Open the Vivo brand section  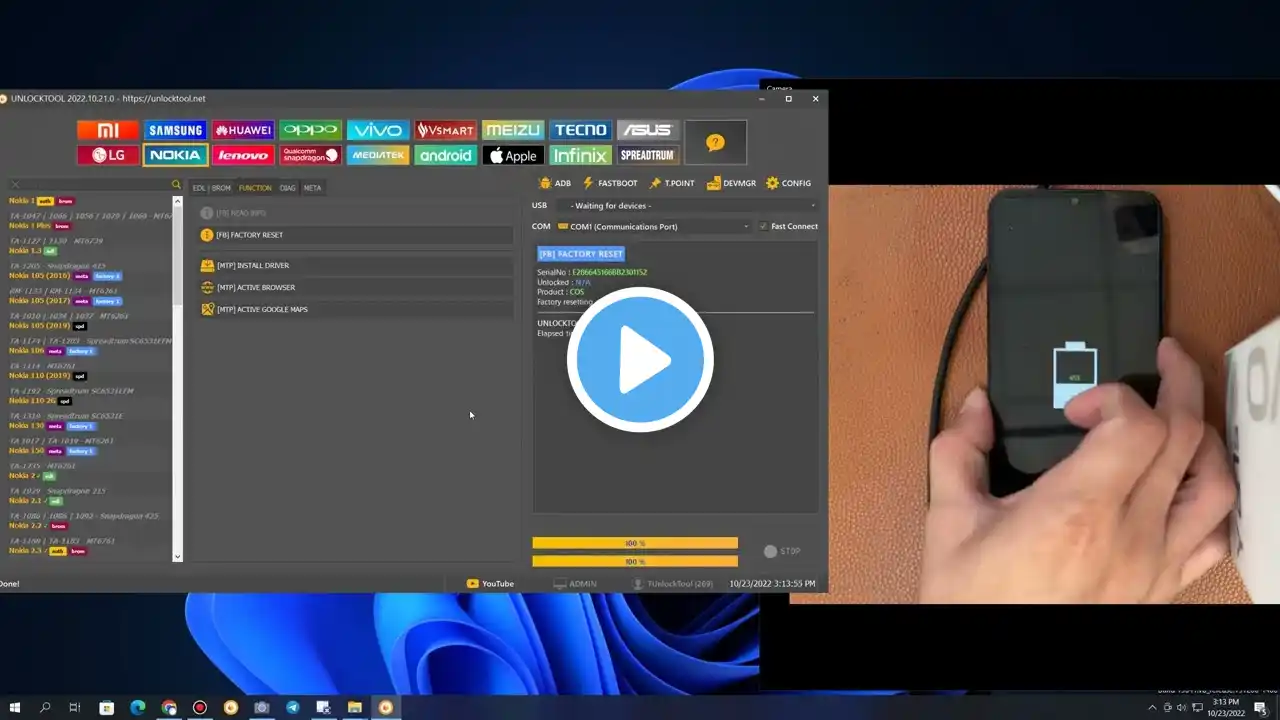(x=378, y=131)
